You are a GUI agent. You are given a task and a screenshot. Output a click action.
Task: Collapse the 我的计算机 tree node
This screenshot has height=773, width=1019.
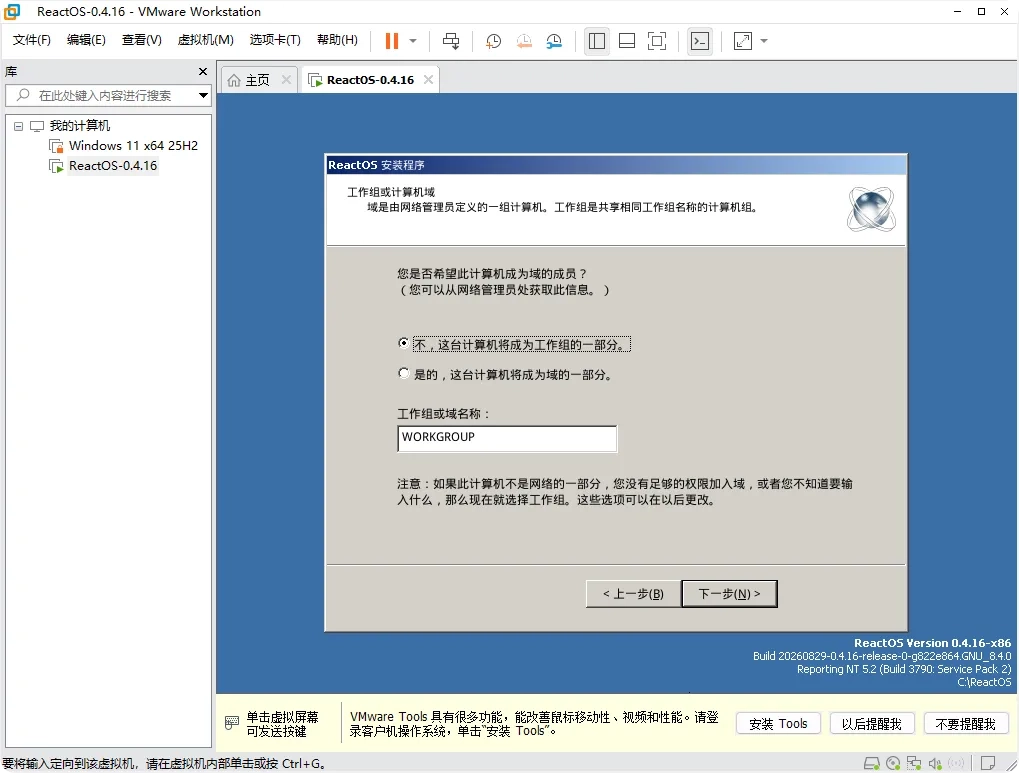point(19,126)
